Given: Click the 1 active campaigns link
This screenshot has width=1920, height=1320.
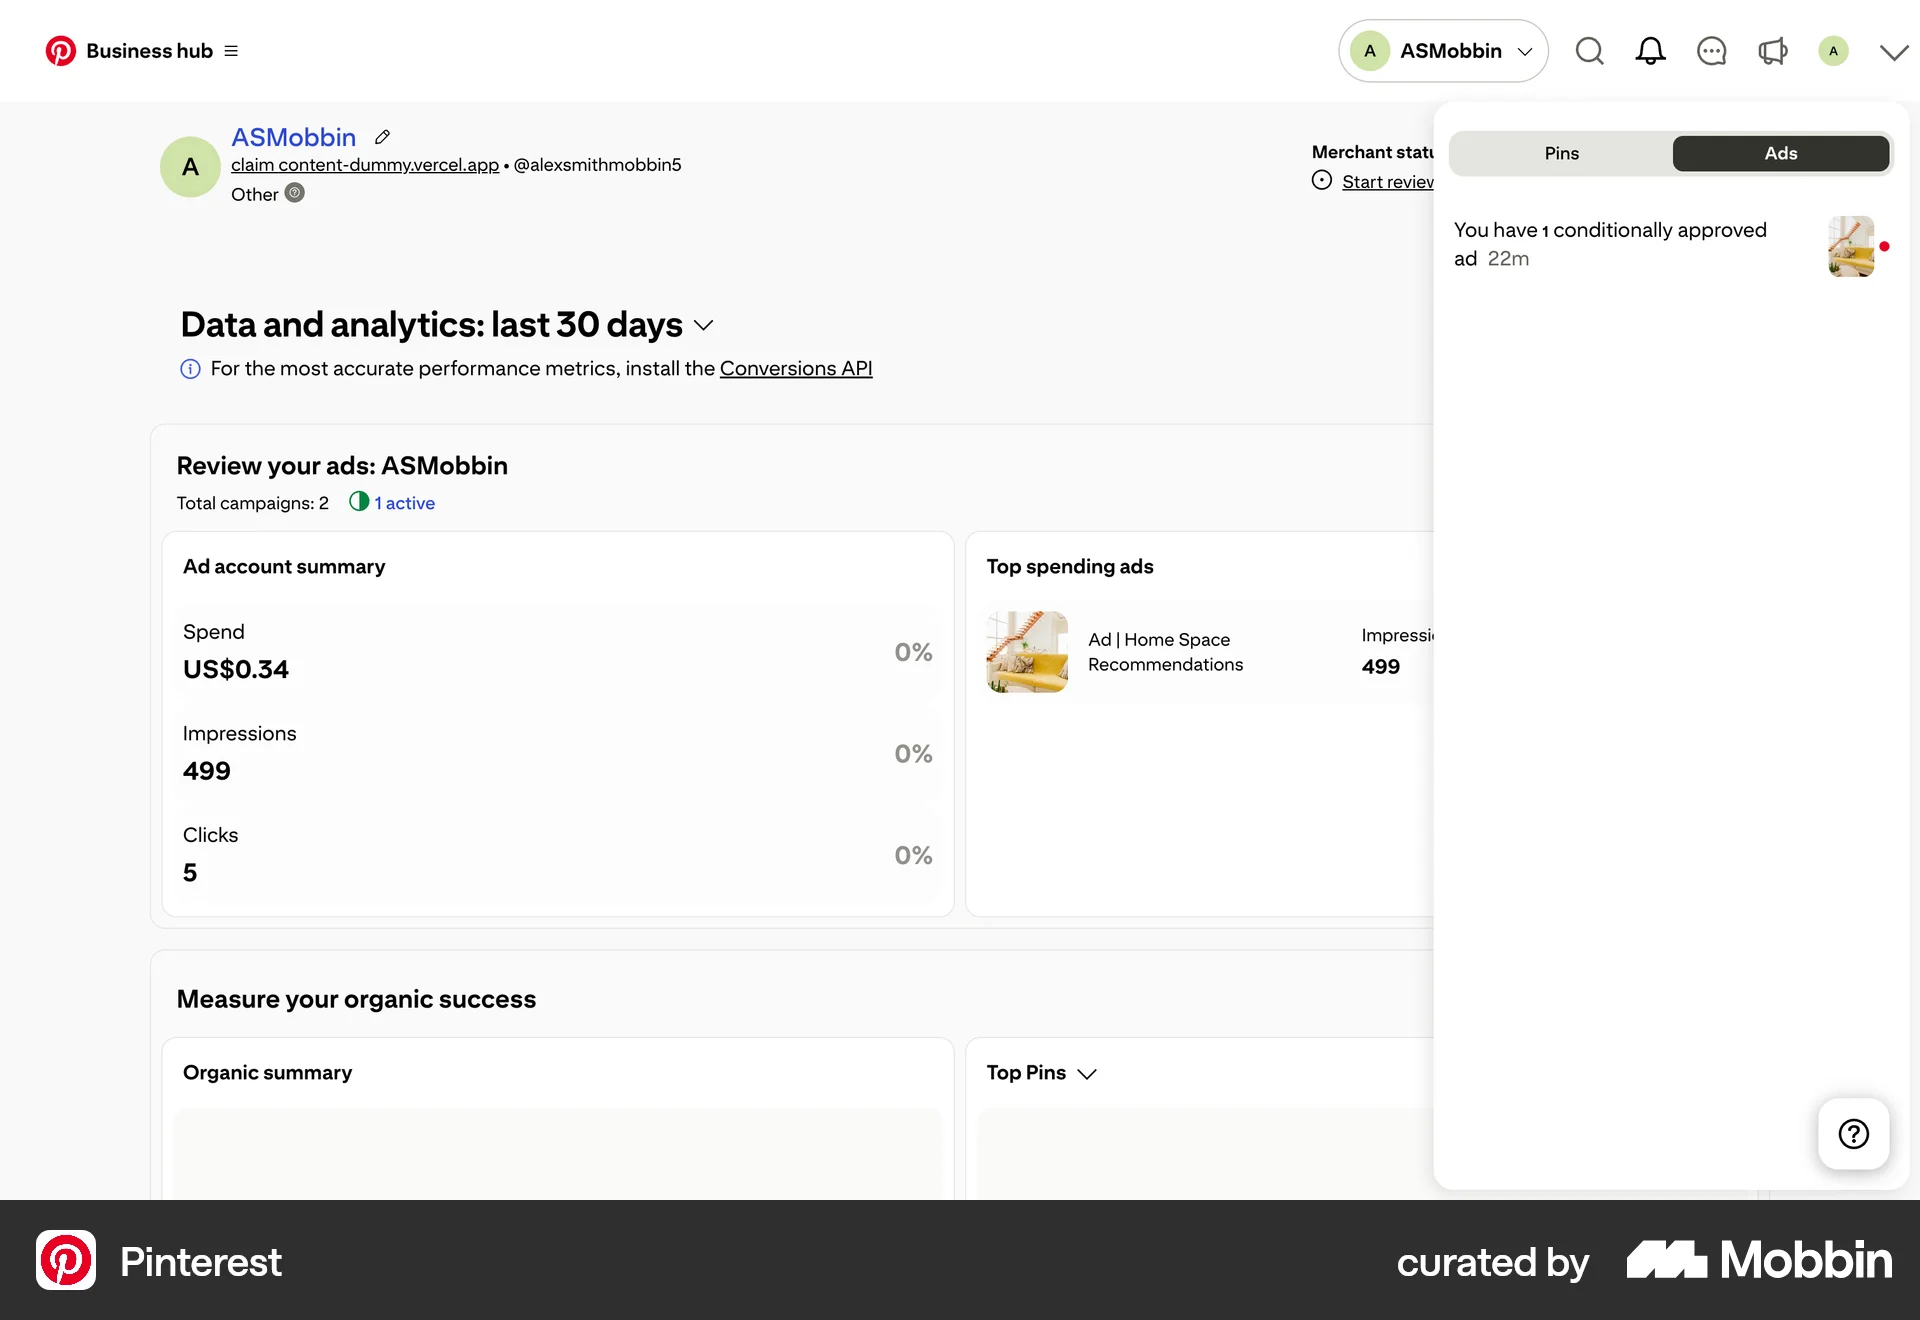Looking at the screenshot, I should tap(403, 503).
